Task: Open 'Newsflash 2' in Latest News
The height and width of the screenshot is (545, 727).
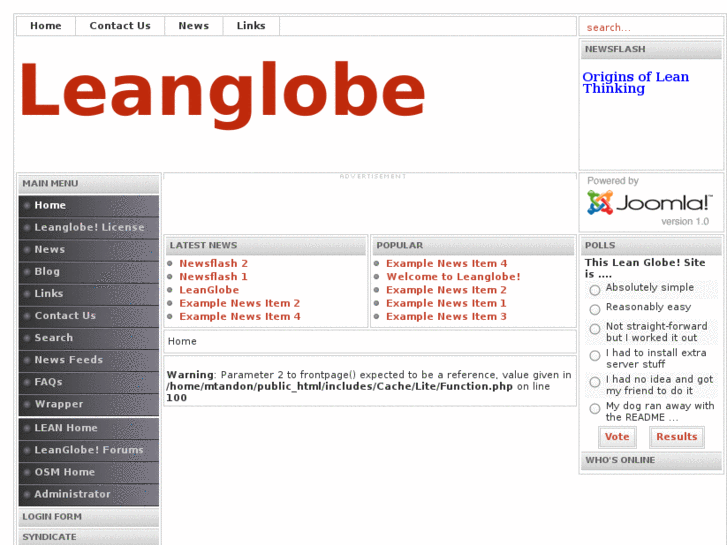Action: [214, 263]
